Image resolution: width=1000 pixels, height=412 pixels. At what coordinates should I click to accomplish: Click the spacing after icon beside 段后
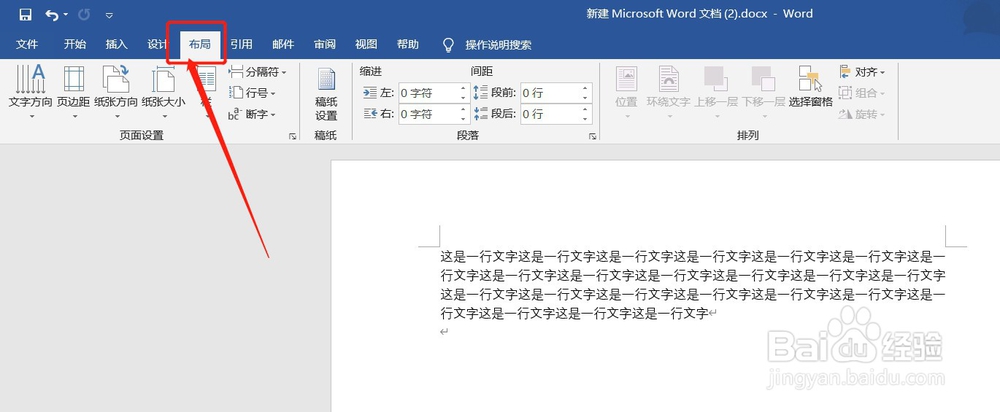(480, 114)
